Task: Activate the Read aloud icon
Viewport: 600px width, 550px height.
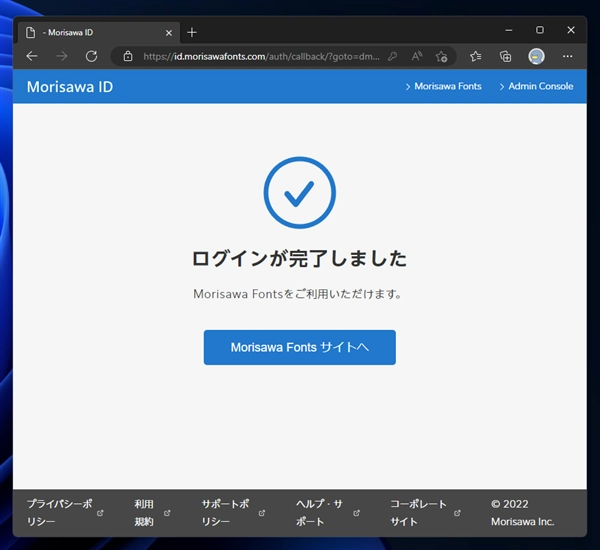Action: (x=417, y=57)
